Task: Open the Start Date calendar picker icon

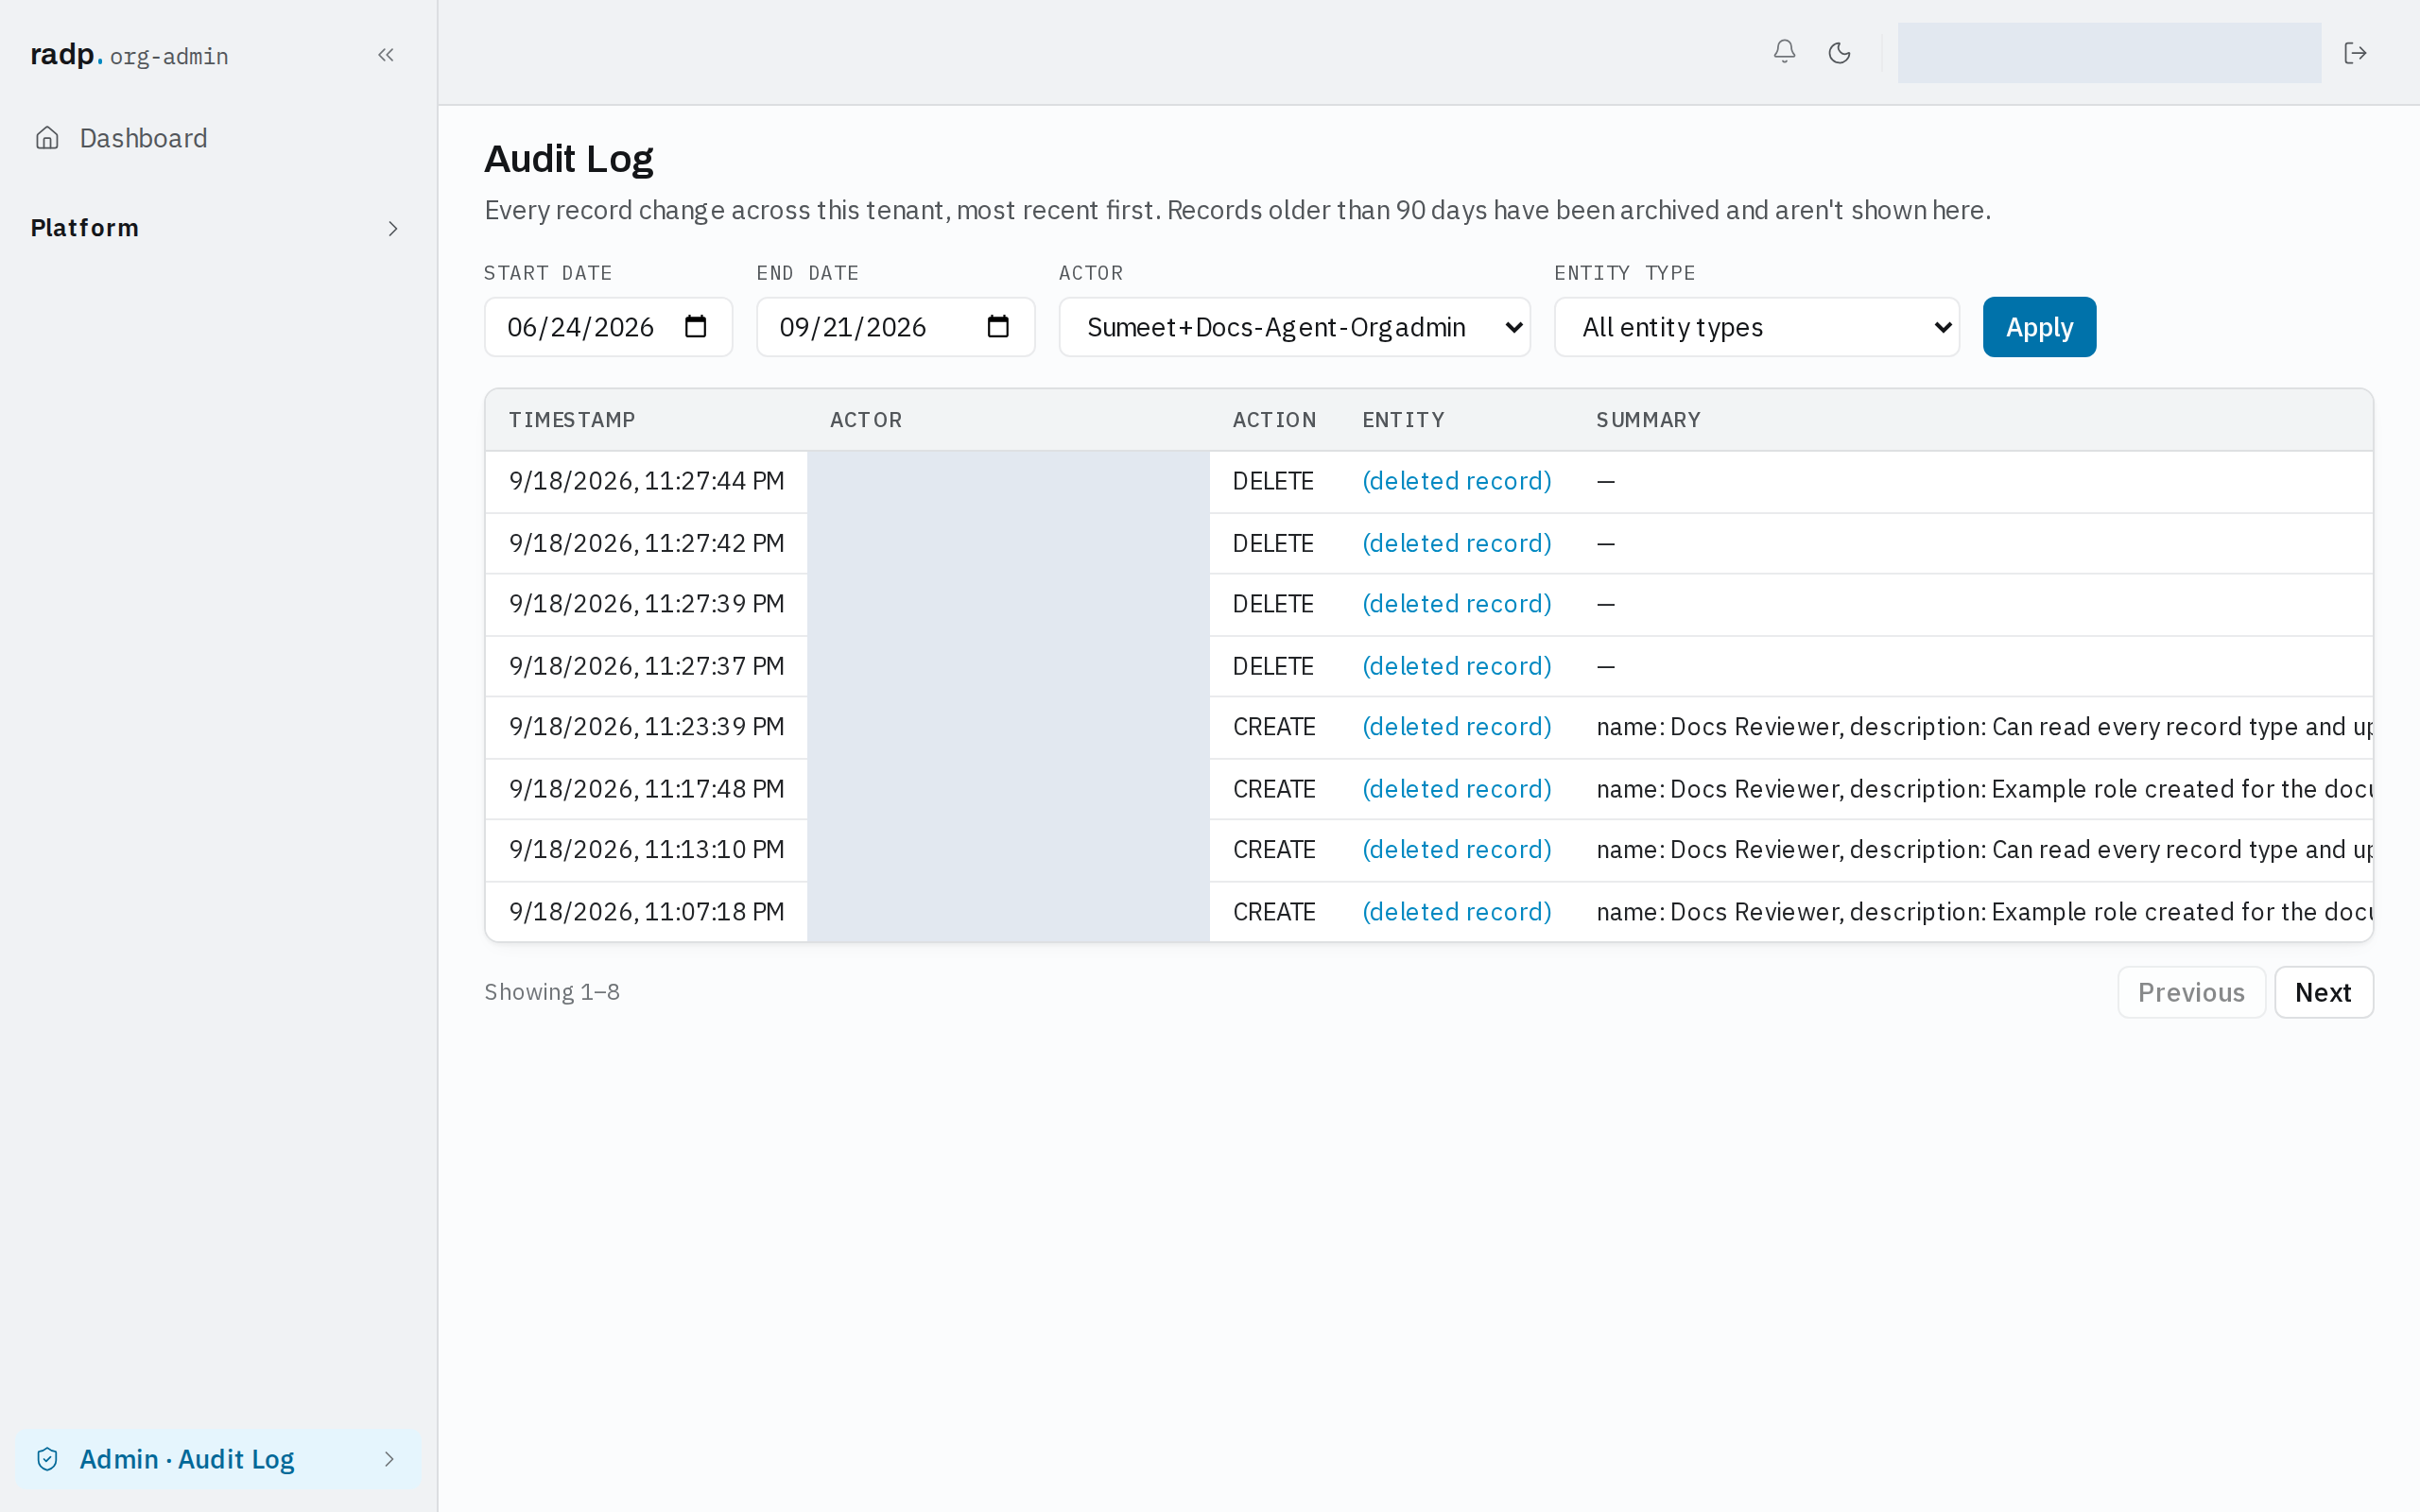Action: (x=696, y=326)
